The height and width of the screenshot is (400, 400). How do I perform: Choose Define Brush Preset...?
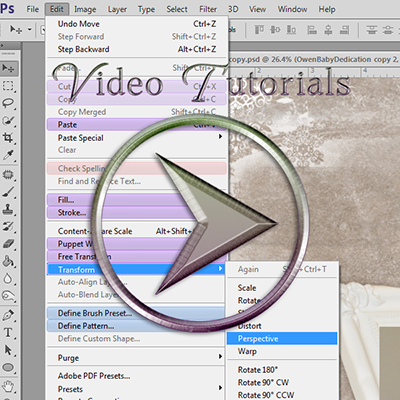(137, 313)
